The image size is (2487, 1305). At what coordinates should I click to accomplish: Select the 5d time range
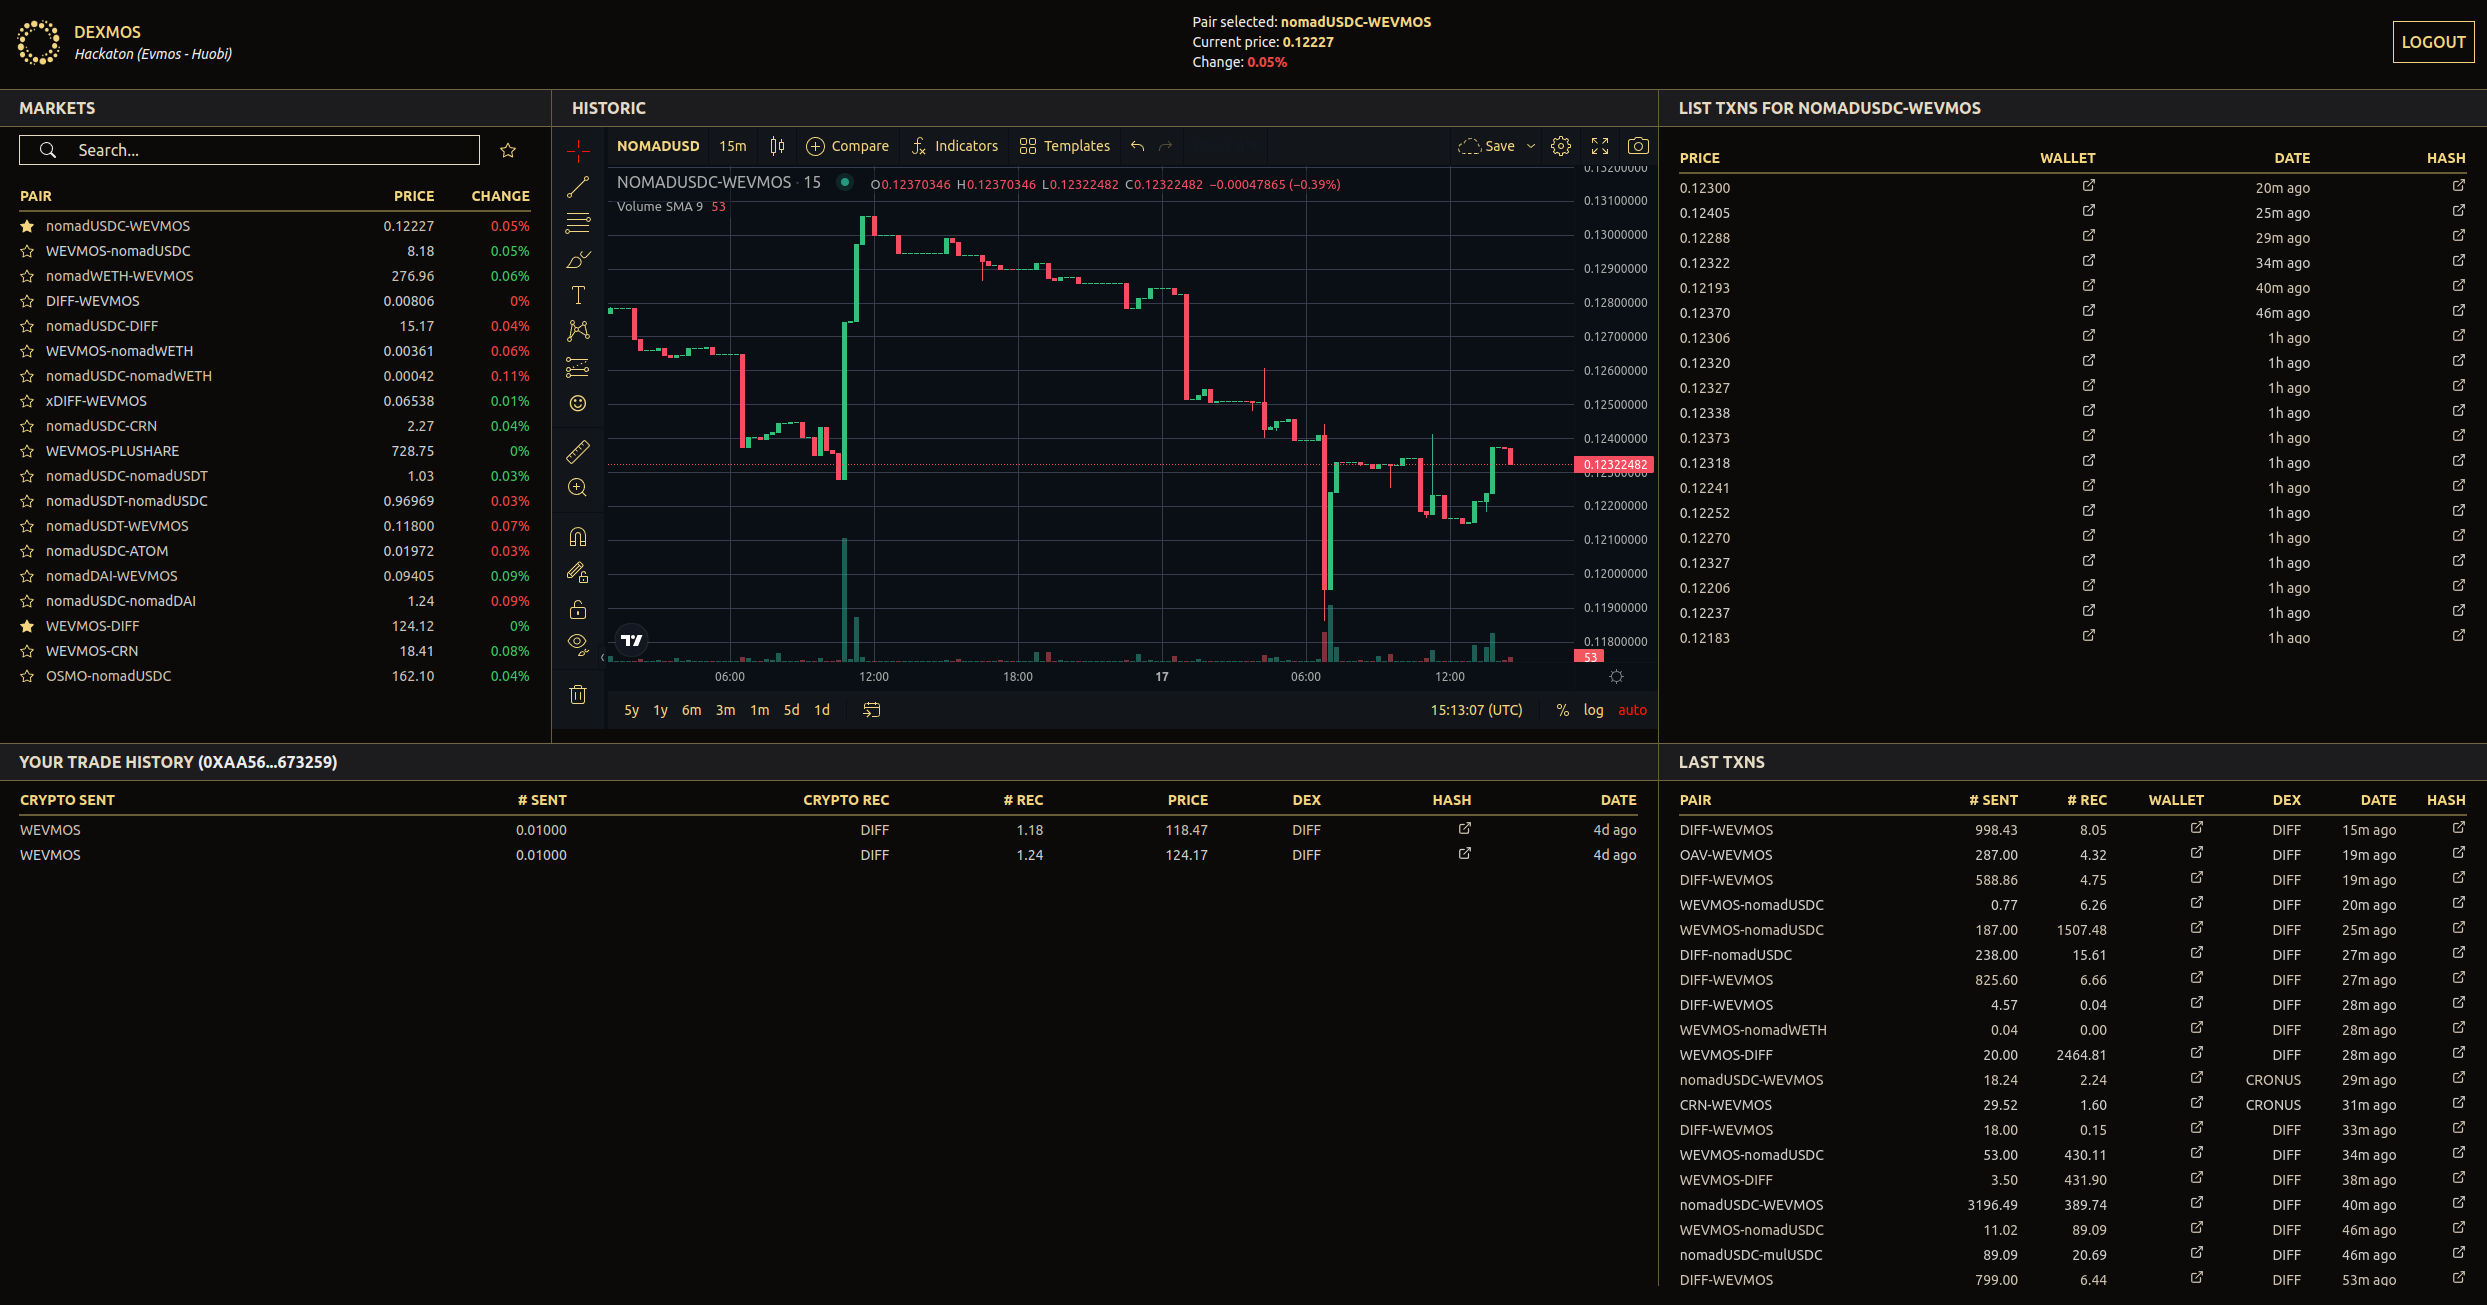[791, 710]
